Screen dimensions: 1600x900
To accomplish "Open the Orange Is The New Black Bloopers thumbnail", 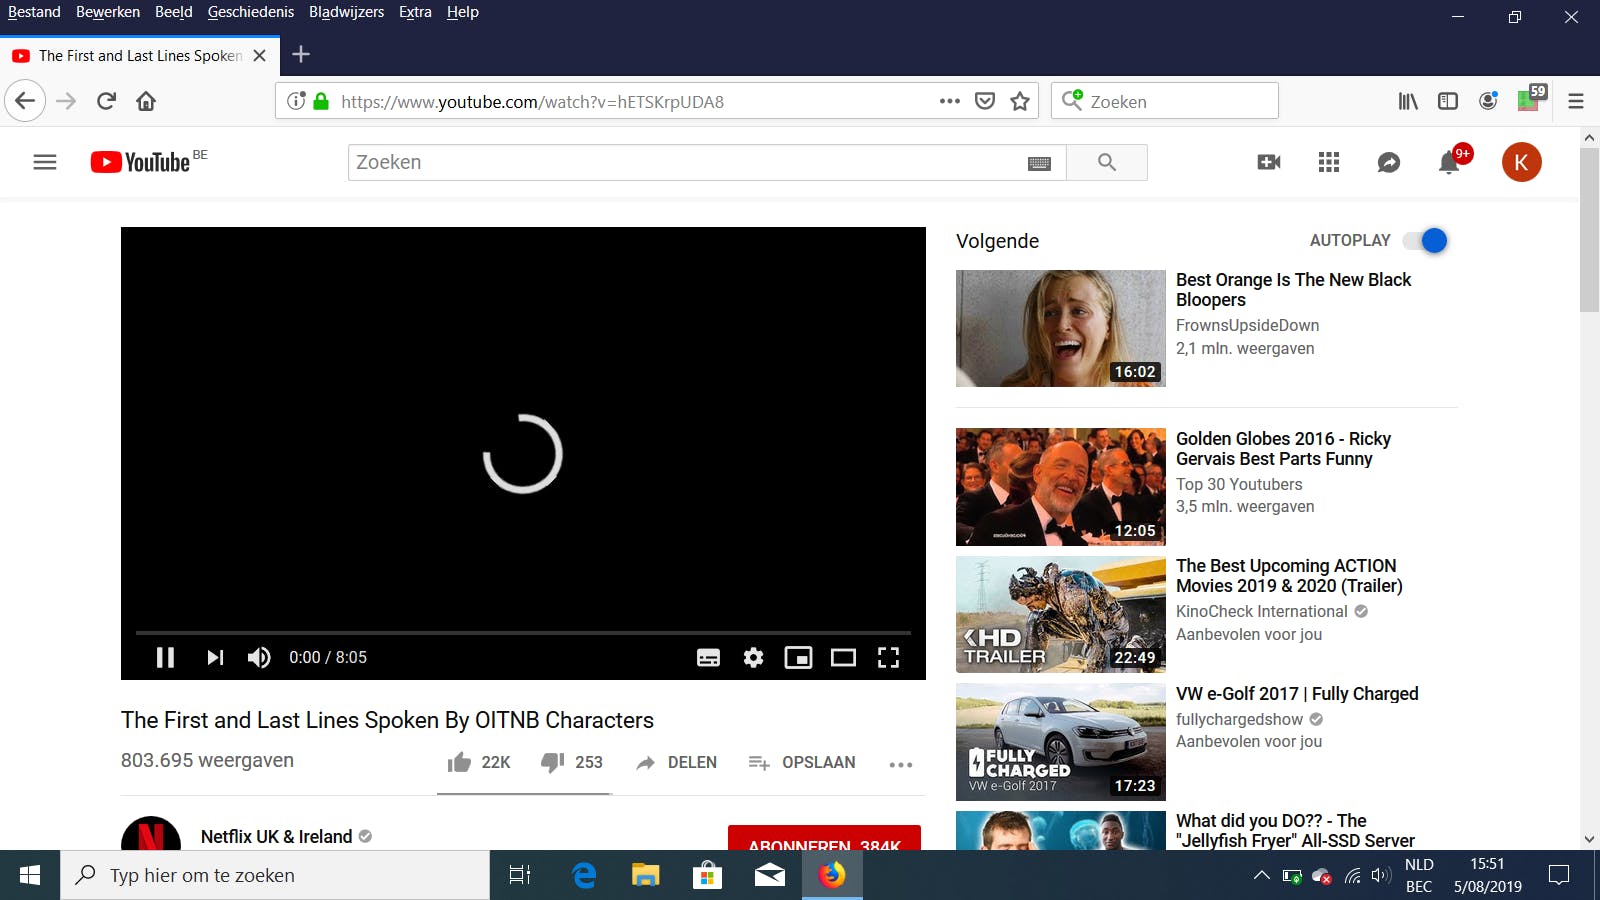I will pyautogui.click(x=1060, y=328).
